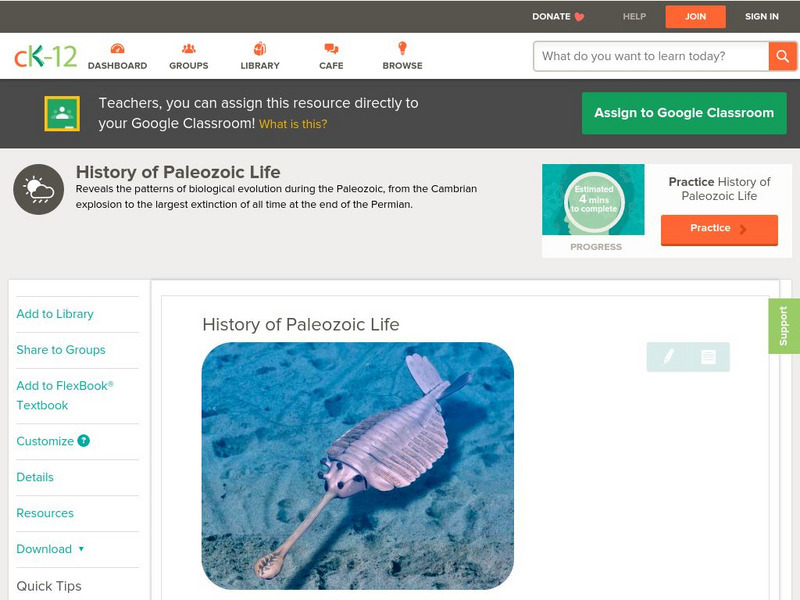The image size is (800, 600).
Task: Click the orange search magnifier button
Action: coord(782,56)
